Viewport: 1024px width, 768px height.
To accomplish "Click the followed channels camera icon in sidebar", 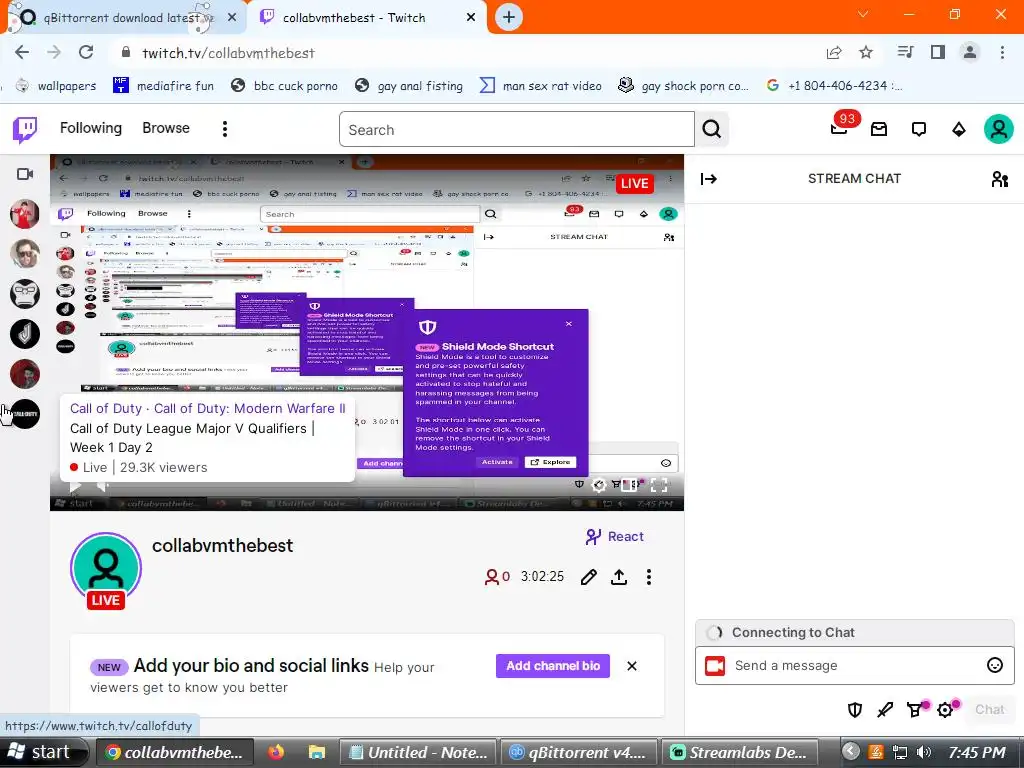I will (25, 174).
